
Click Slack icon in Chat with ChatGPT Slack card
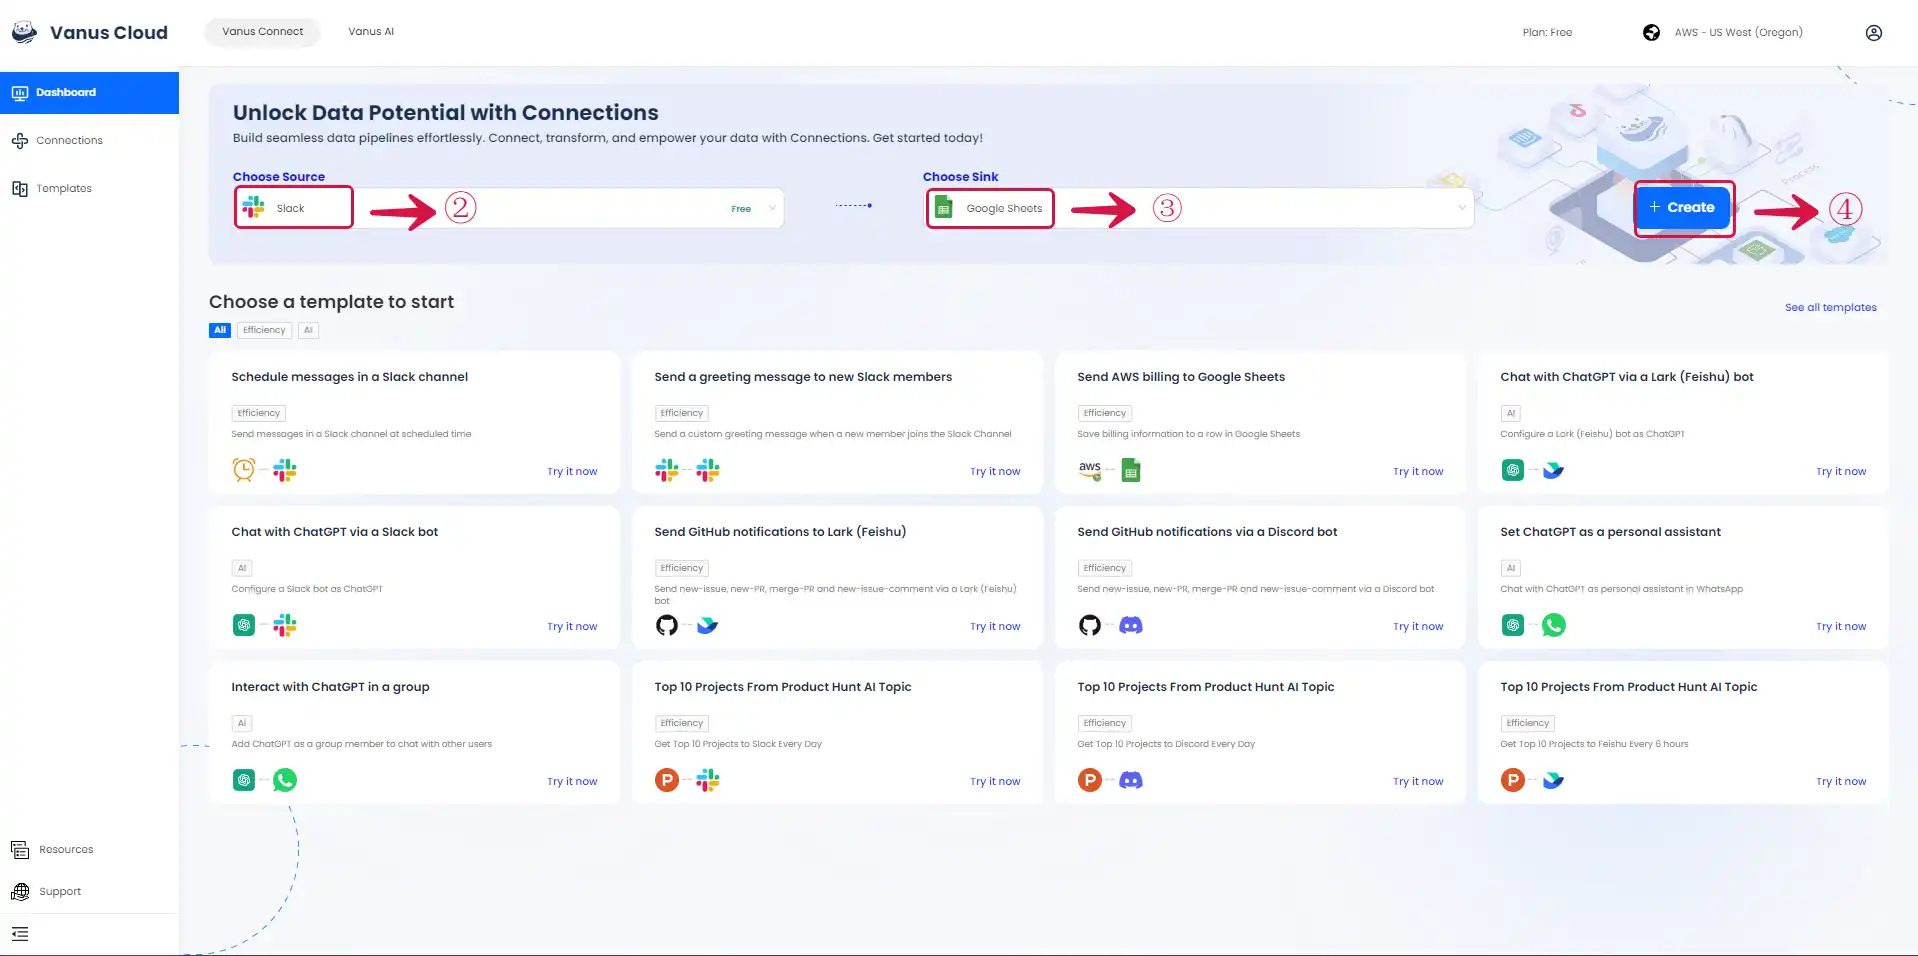coord(285,625)
